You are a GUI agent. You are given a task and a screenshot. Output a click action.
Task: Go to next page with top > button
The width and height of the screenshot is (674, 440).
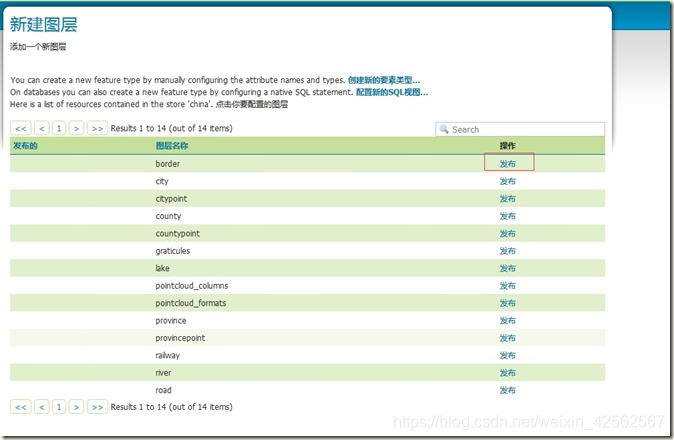76,128
